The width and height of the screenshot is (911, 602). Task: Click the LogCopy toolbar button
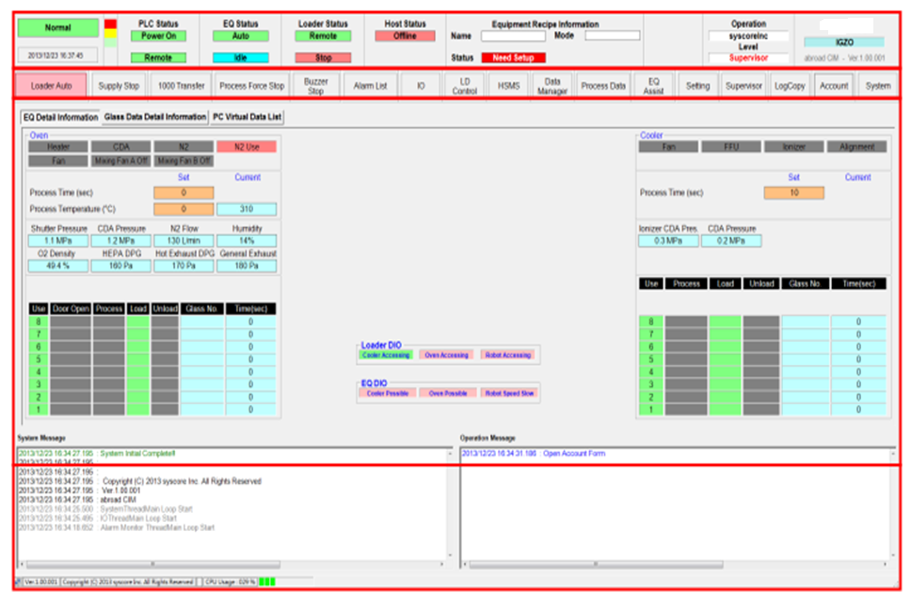pyautogui.click(x=789, y=86)
